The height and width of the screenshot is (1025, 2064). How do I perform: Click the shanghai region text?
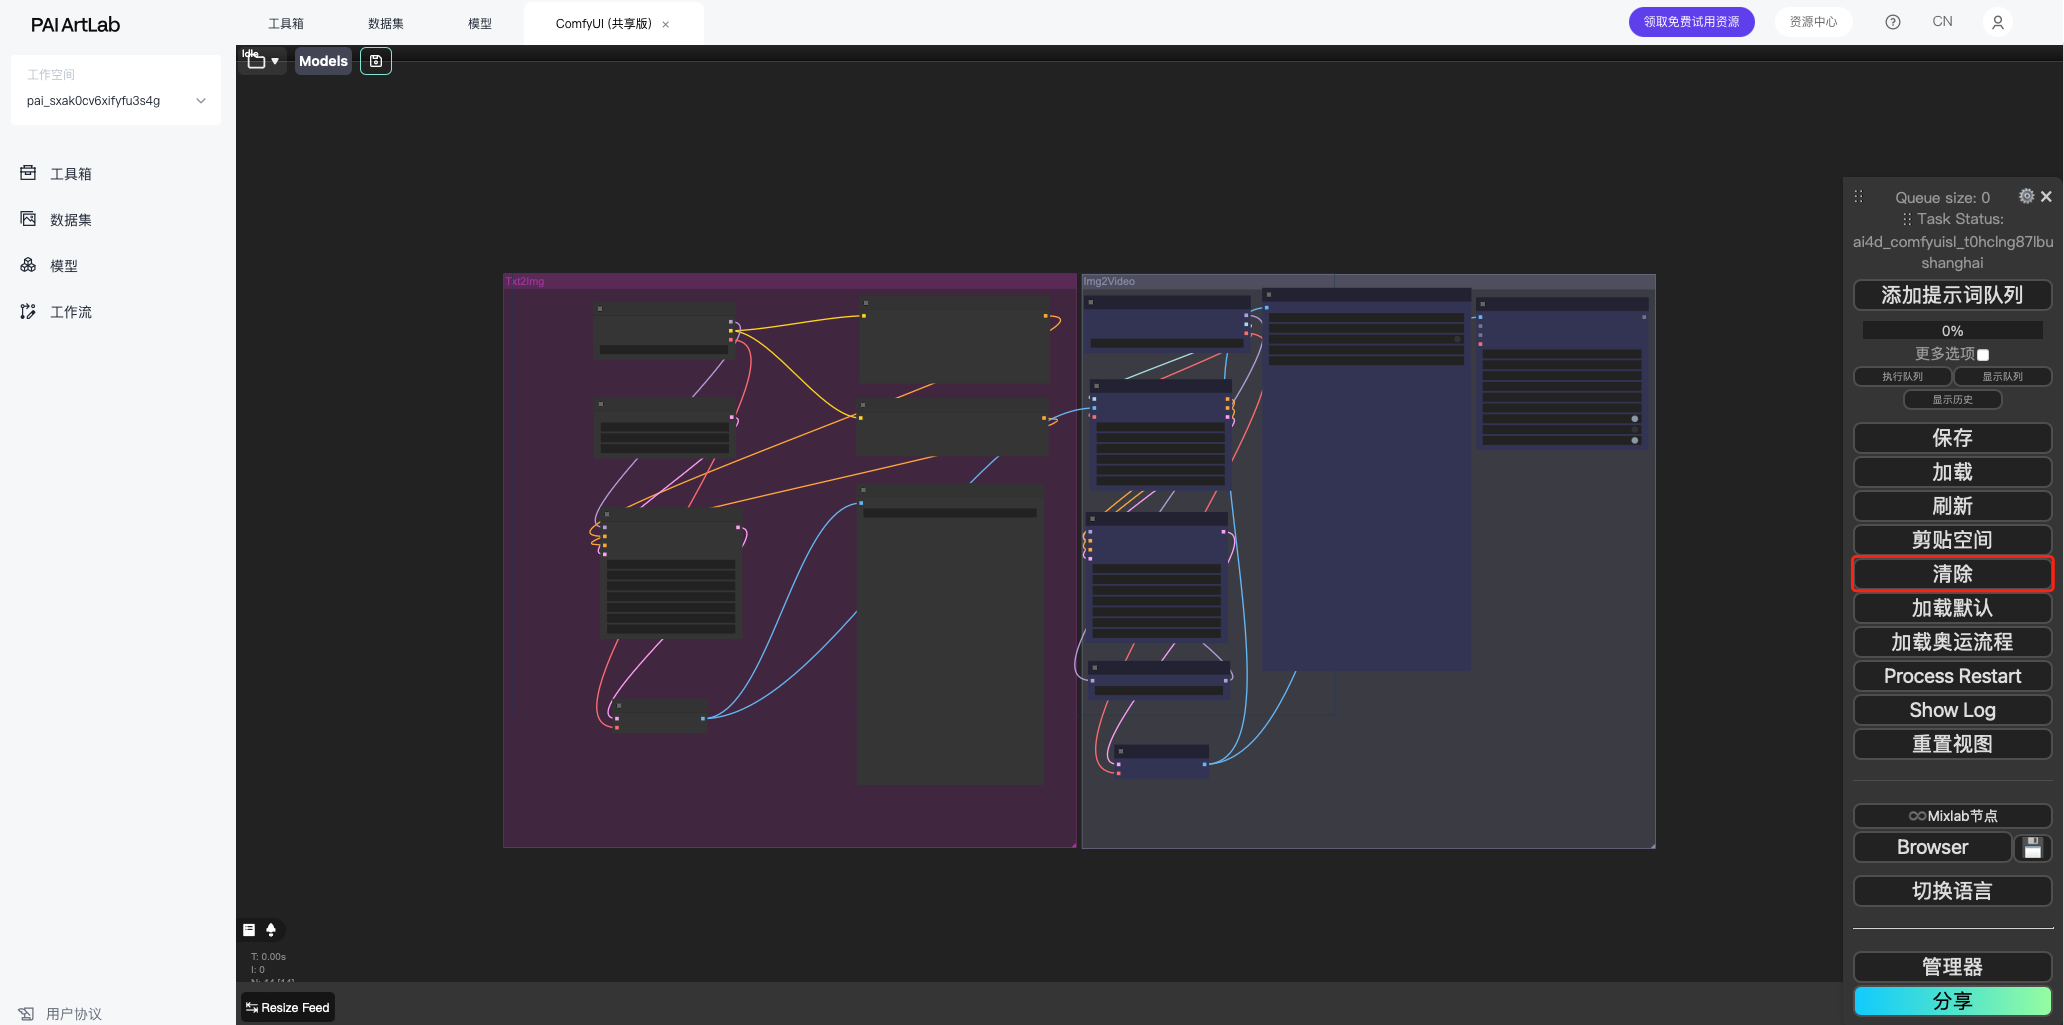point(1952,263)
